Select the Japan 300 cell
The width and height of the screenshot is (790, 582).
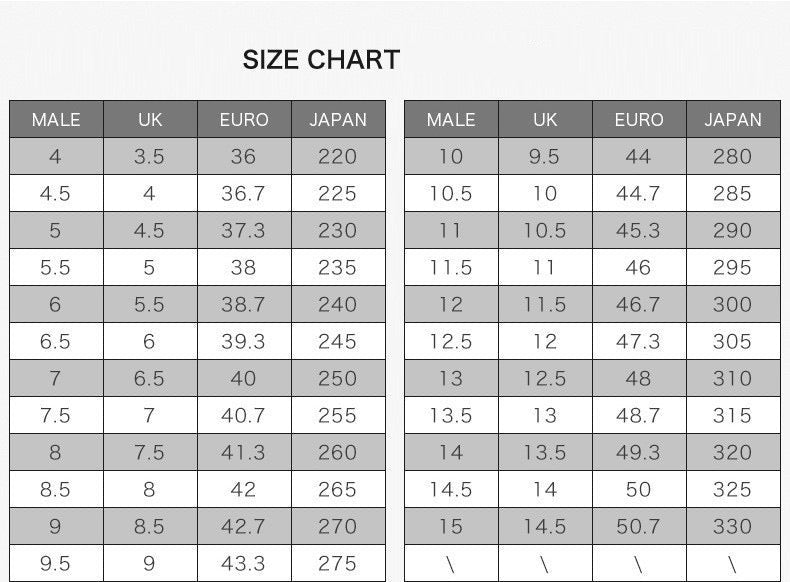(x=733, y=304)
